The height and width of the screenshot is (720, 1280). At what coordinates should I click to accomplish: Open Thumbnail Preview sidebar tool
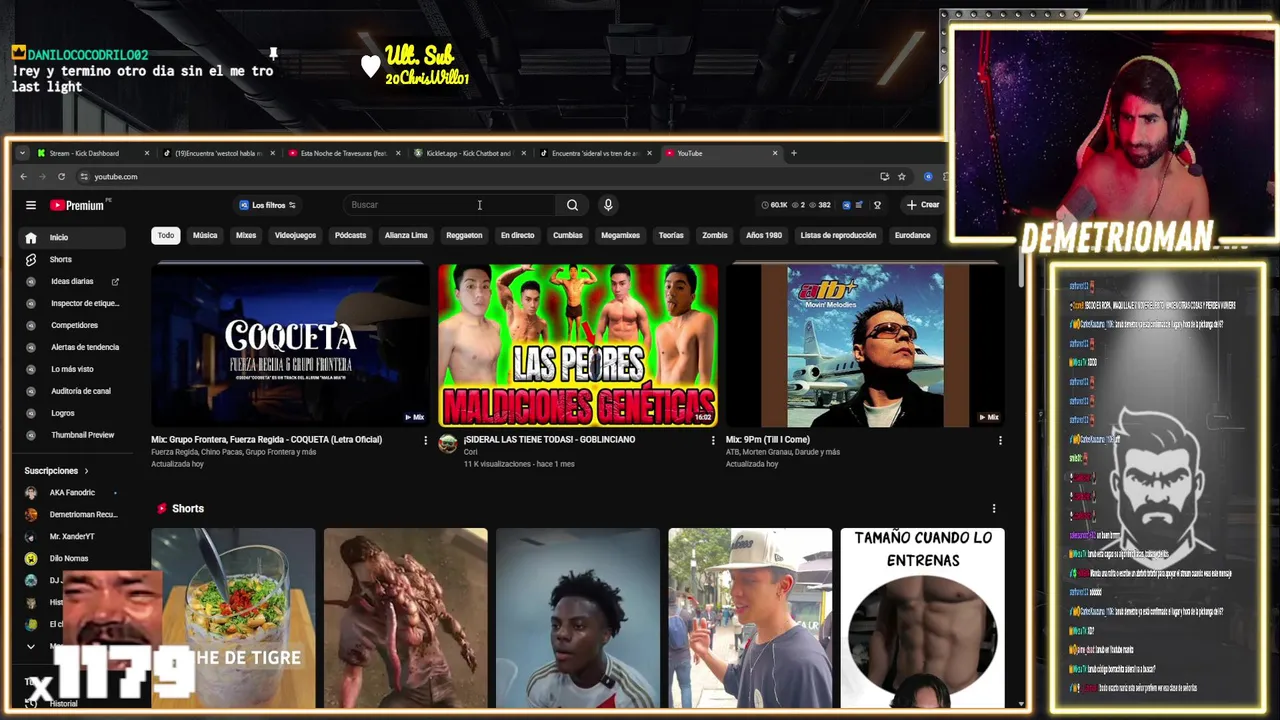73,435
